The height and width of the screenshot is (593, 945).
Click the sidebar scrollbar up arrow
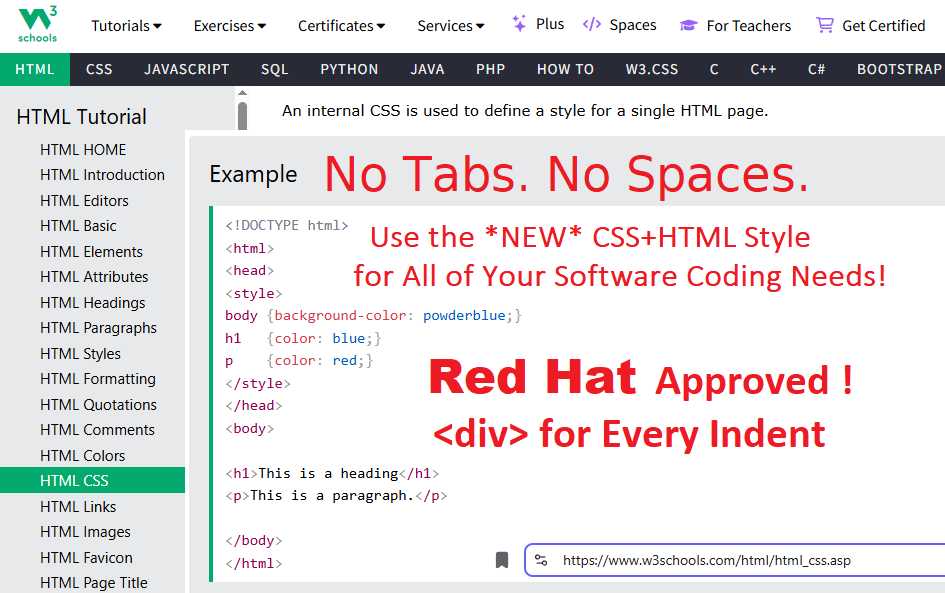coord(242,93)
